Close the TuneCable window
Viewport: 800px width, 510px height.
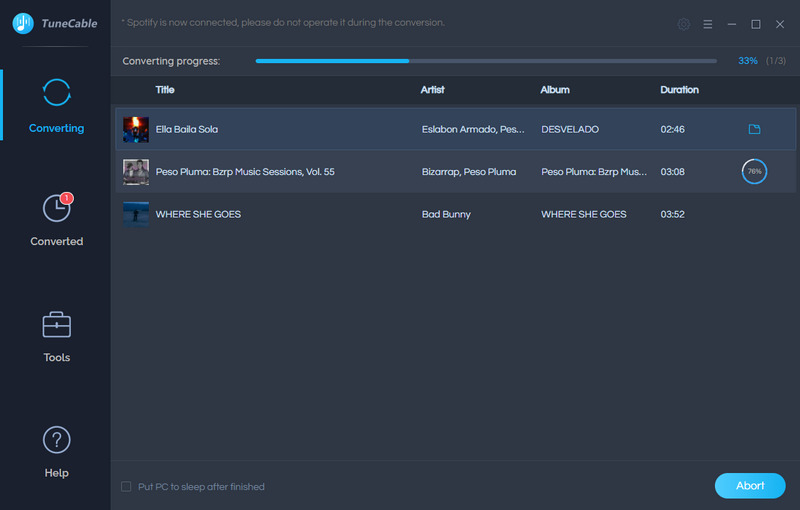(x=780, y=24)
